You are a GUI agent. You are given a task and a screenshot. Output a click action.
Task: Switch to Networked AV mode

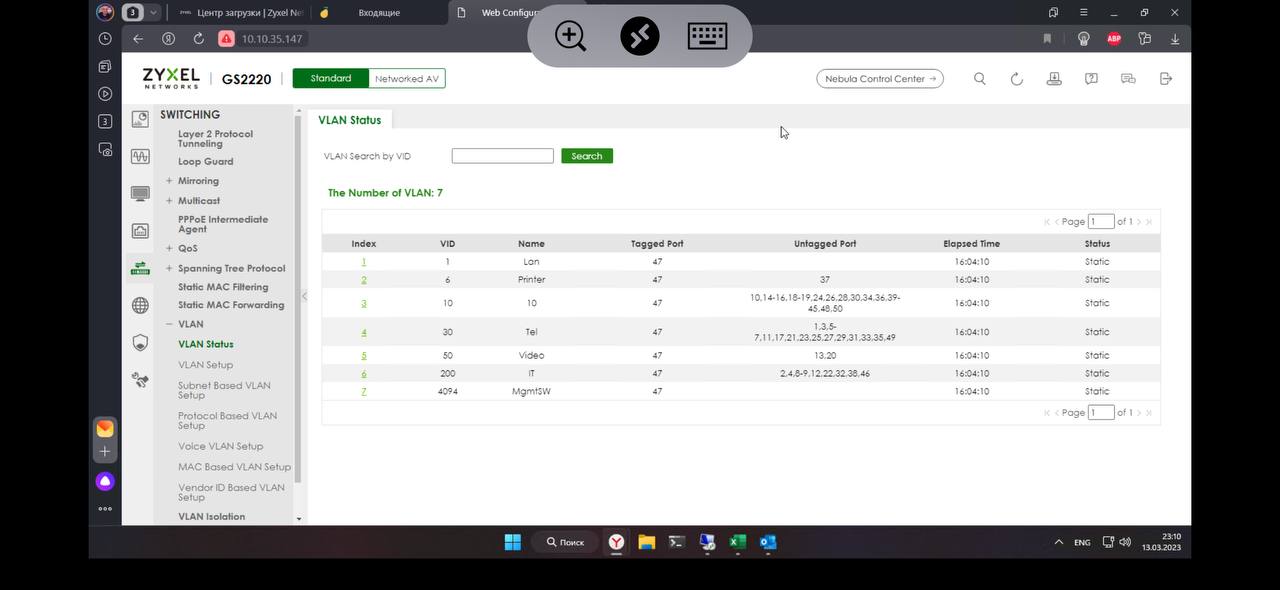pos(407,78)
